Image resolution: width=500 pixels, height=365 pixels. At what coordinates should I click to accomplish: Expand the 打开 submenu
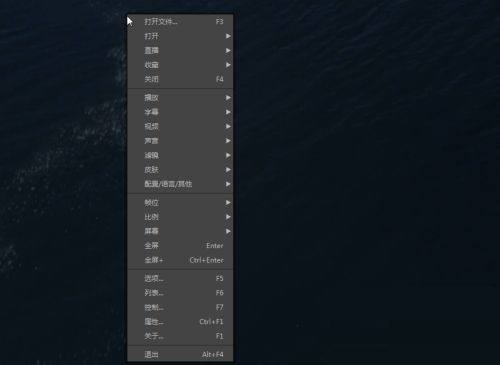coord(180,36)
